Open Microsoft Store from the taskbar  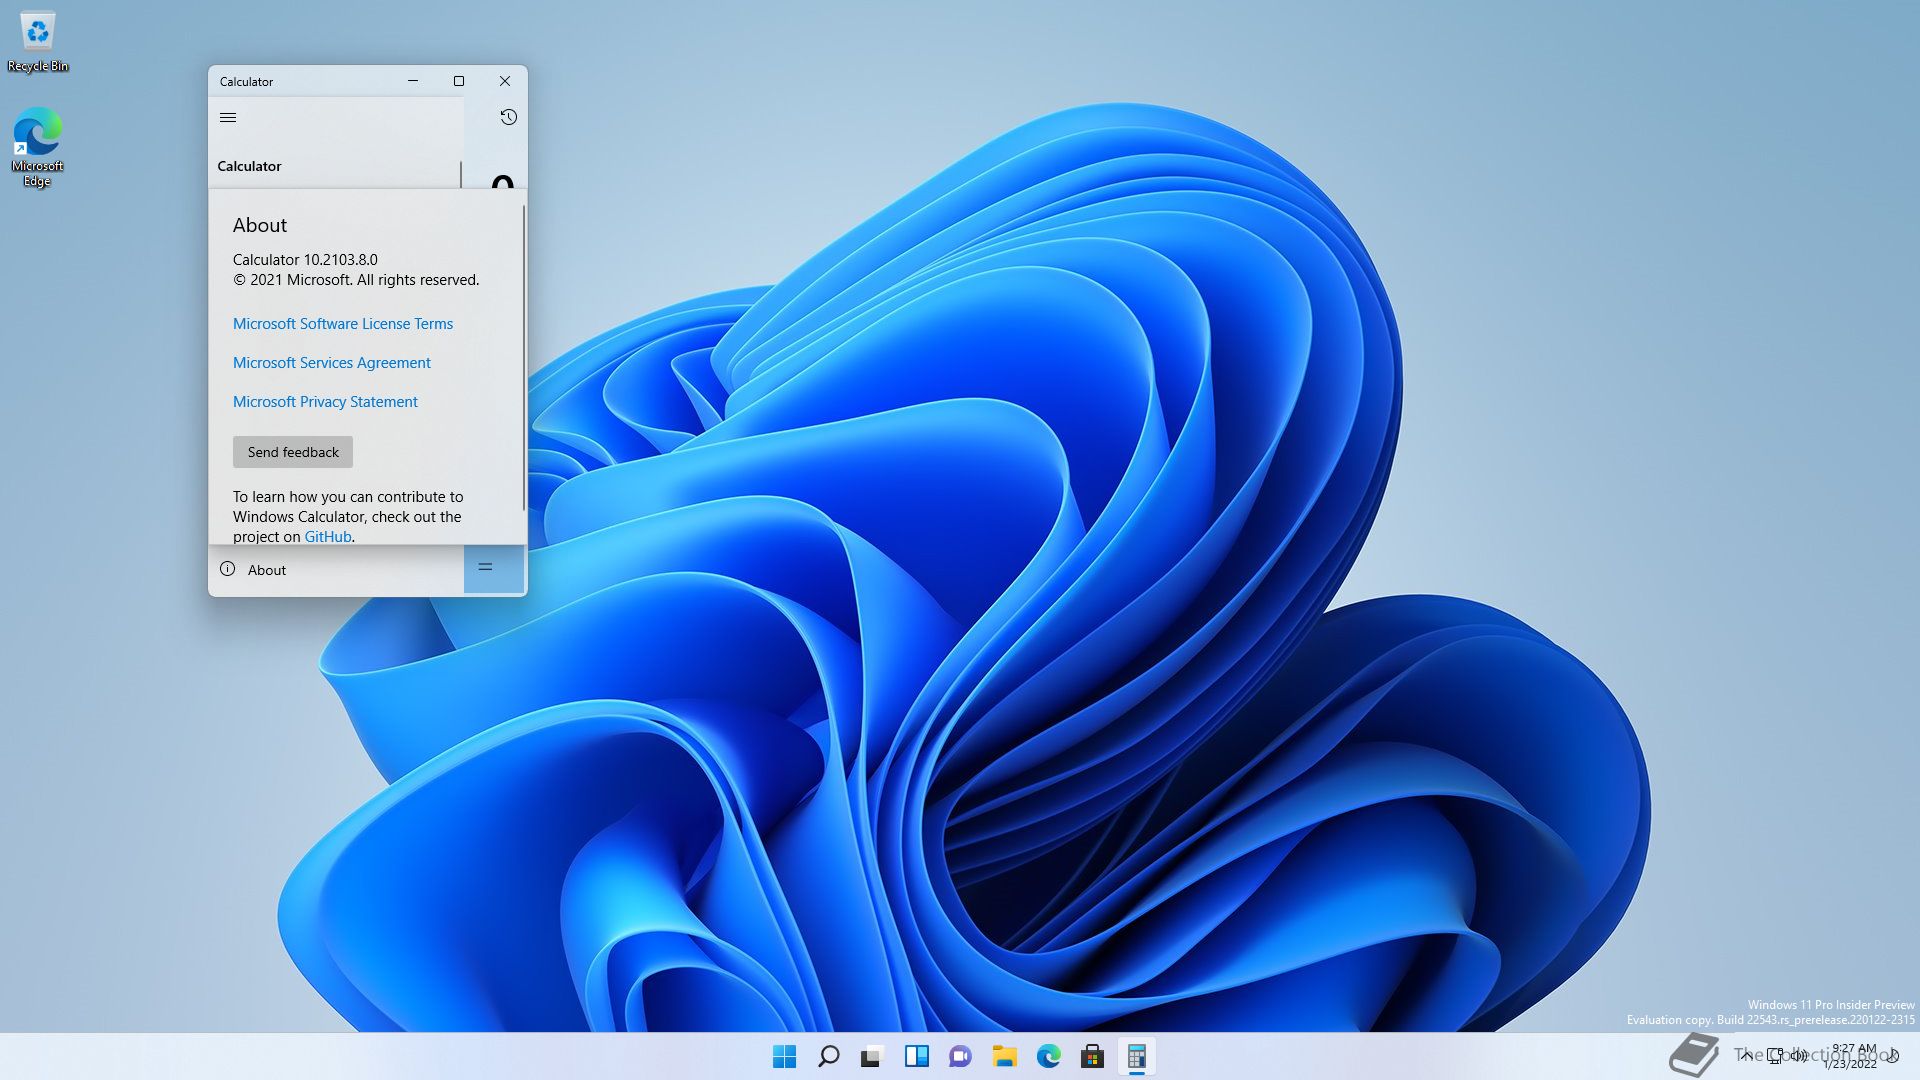tap(1093, 1056)
